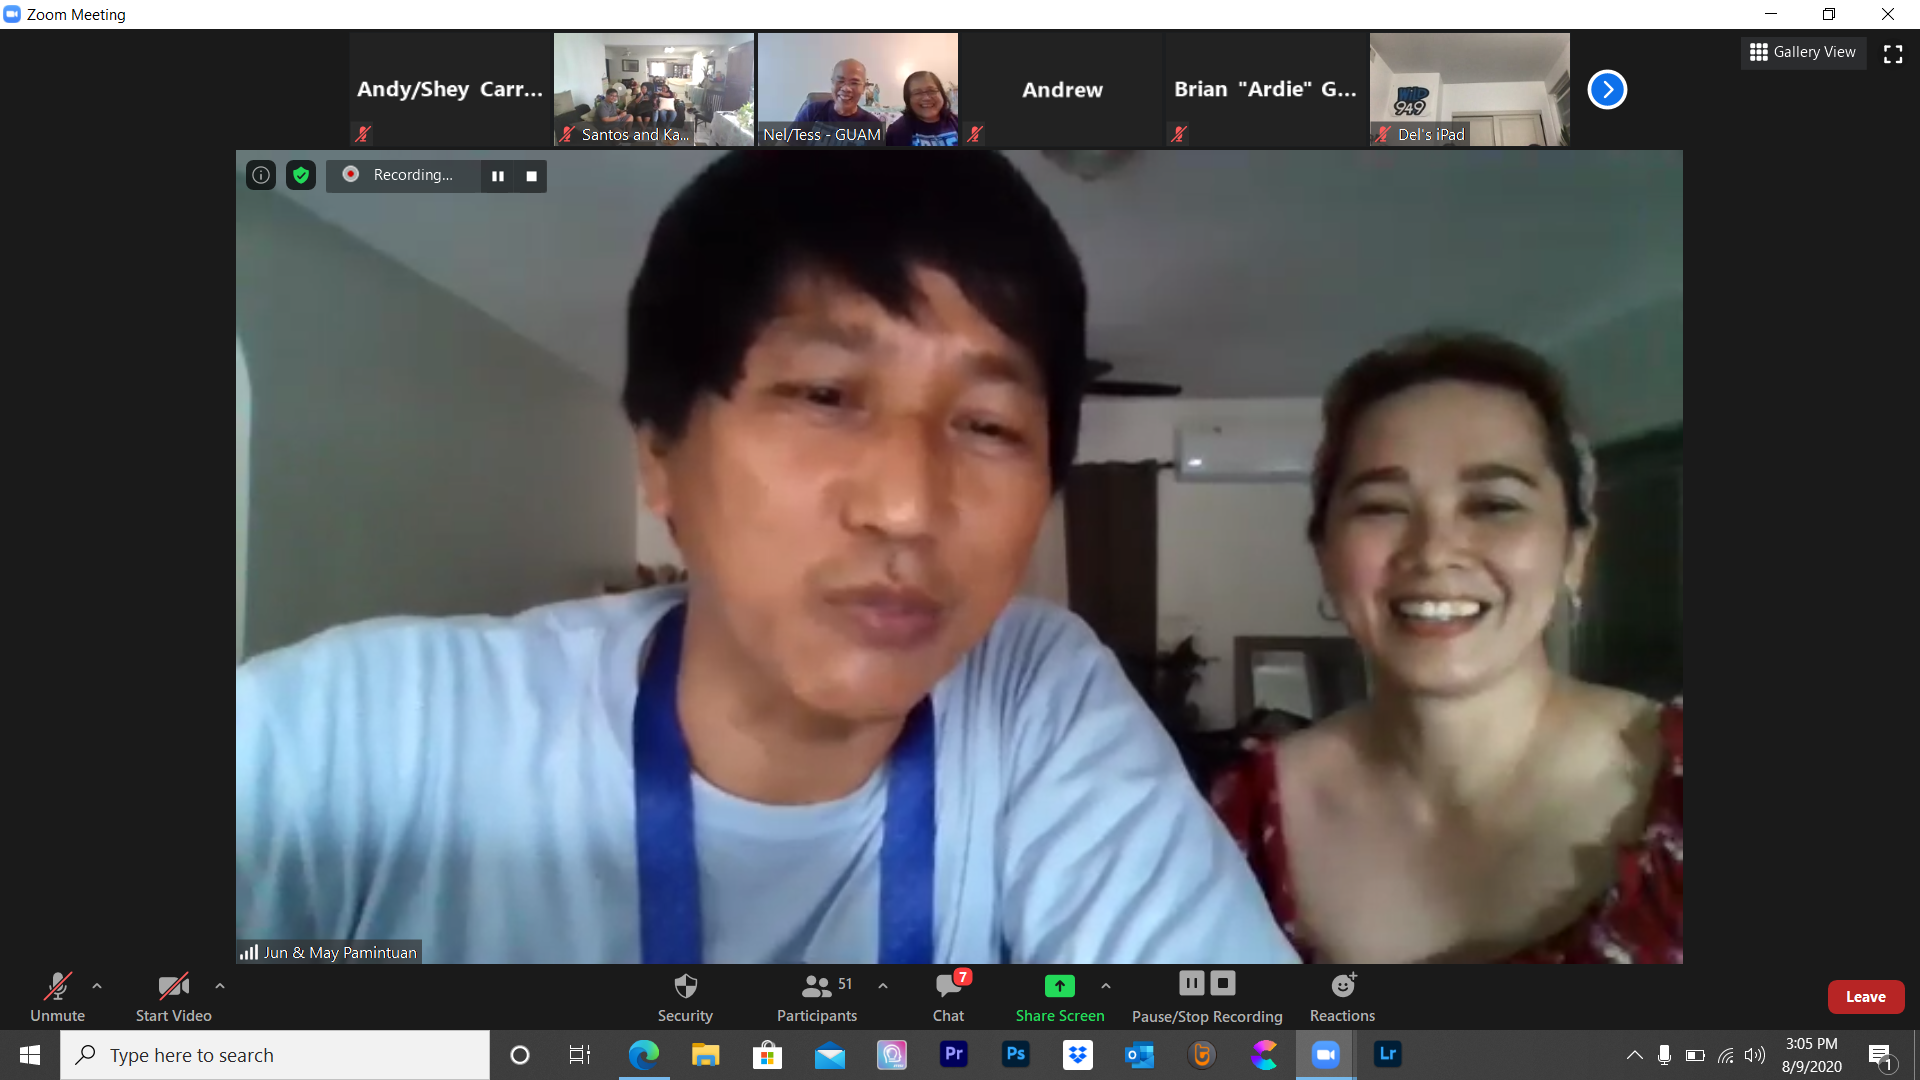Open the Chat panel
This screenshot has height=1080, width=1920.
[x=949, y=997]
